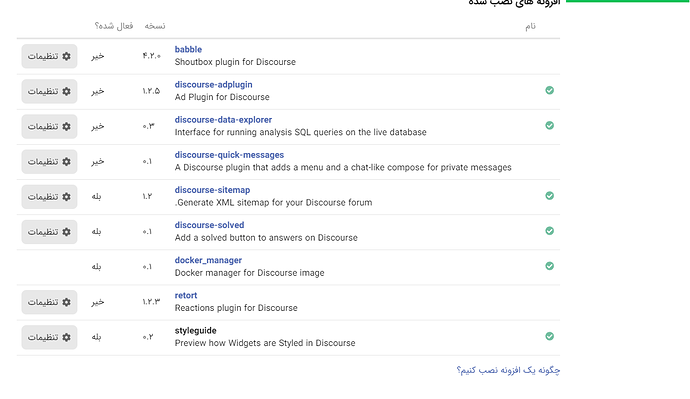Click green check icon for discourse-data-explorer
This screenshot has height=399, width=690.
pyautogui.click(x=550, y=125)
